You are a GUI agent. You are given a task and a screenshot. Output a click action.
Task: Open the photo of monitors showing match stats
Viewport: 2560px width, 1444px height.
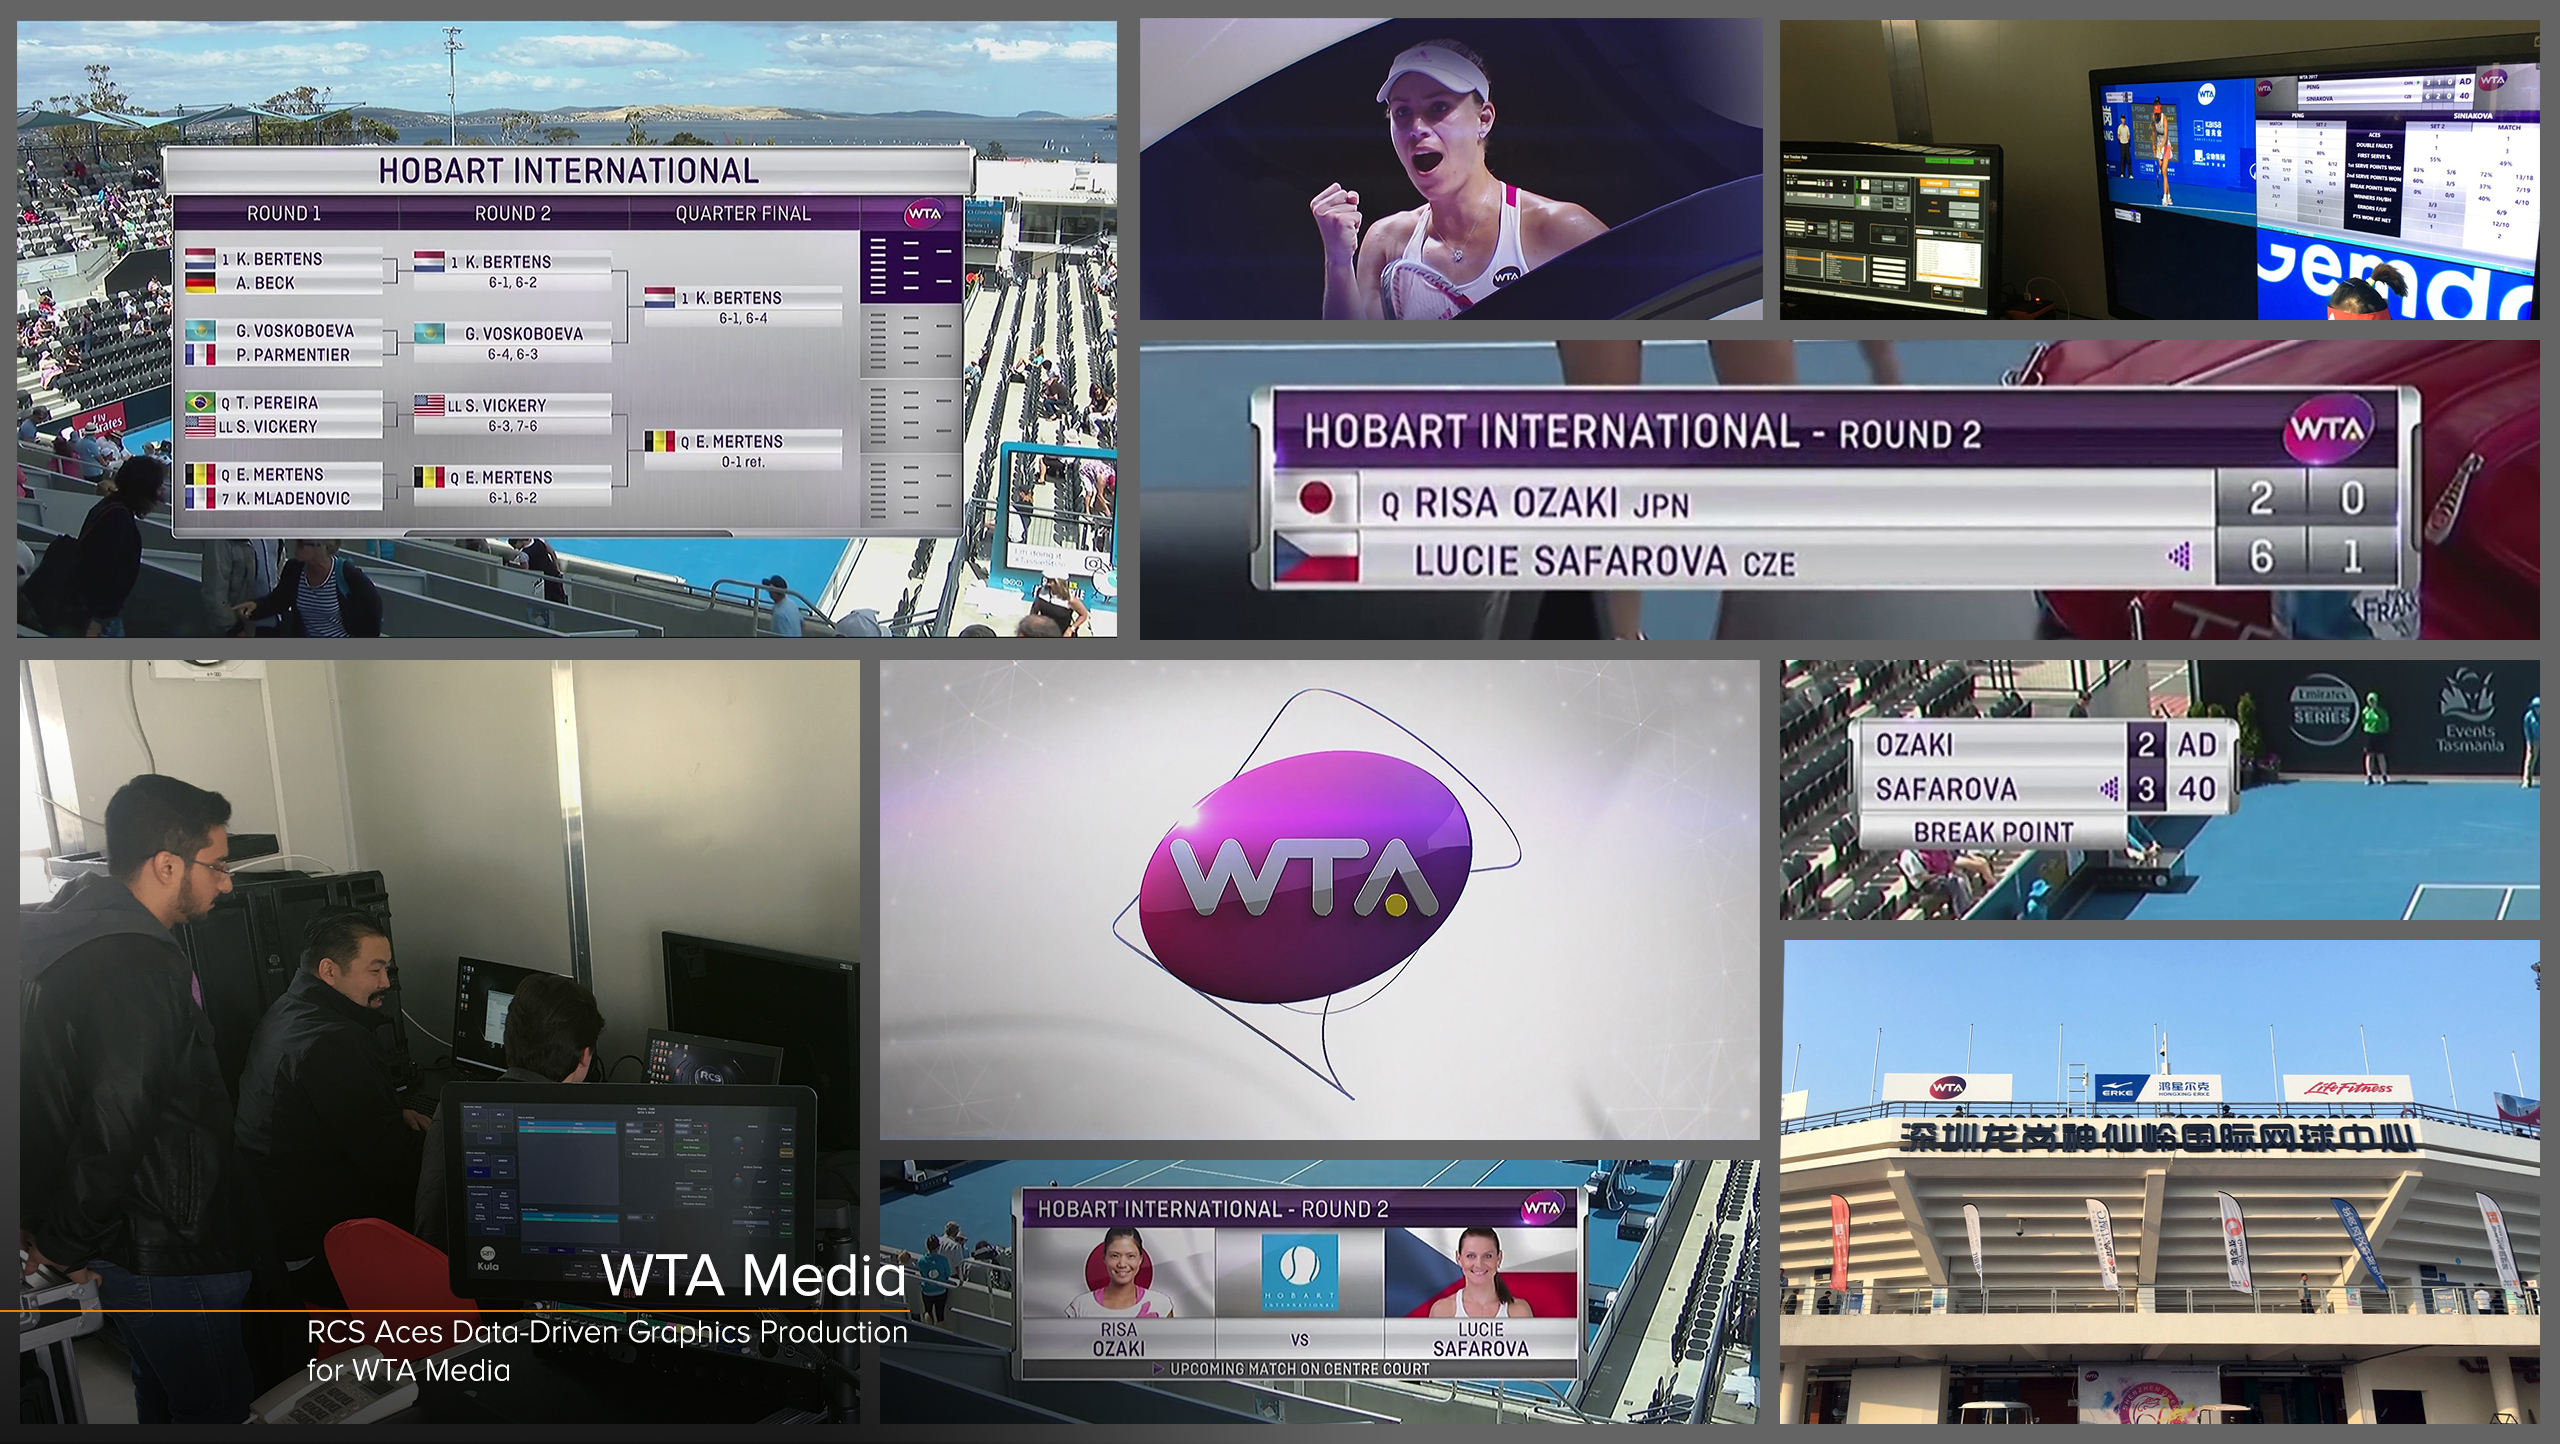pos(2159,170)
